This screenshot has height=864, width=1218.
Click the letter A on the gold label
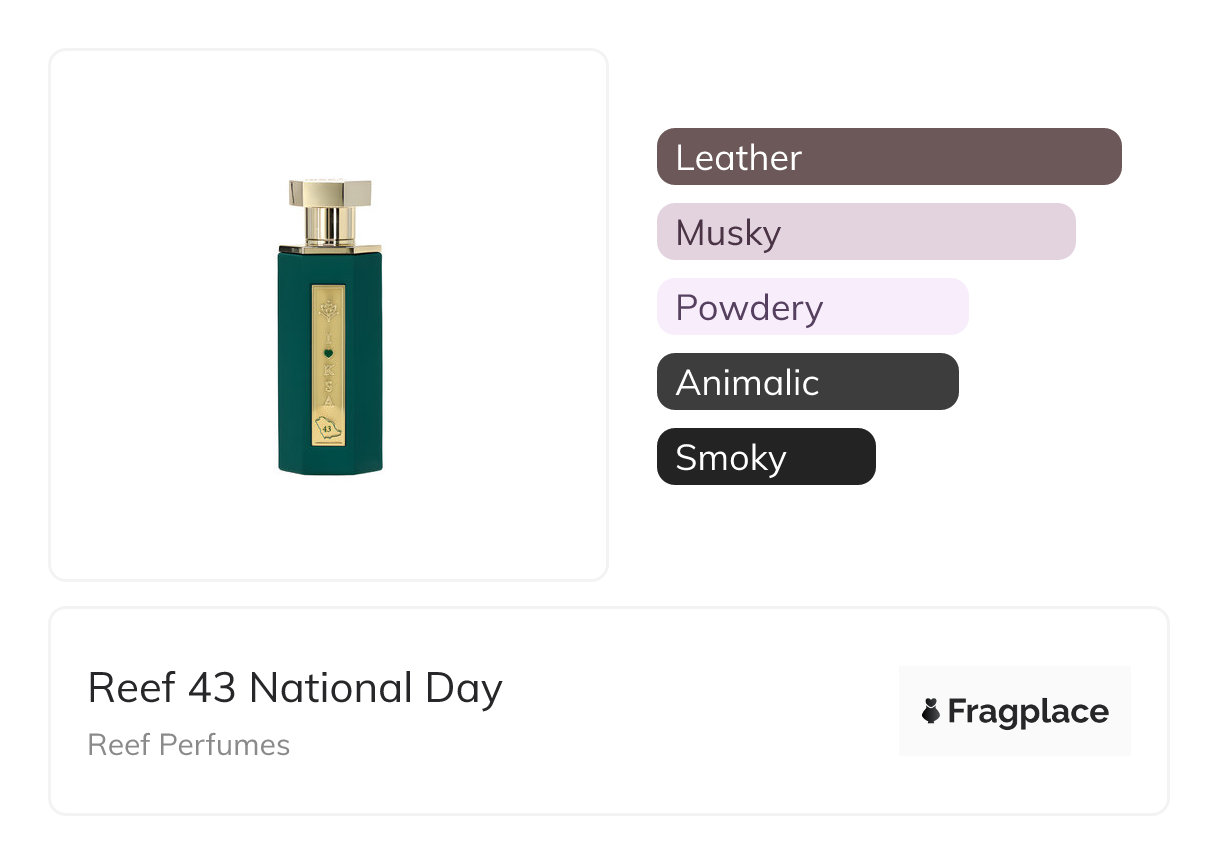(328, 403)
